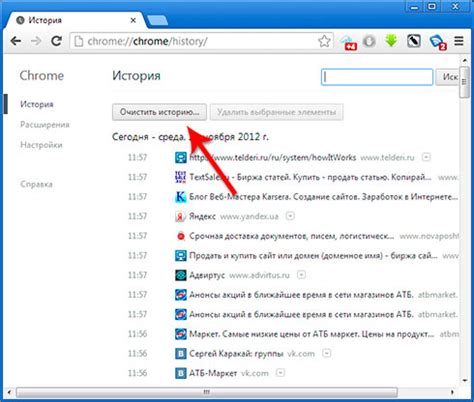Bookmark page using the star icon

coord(324,41)
